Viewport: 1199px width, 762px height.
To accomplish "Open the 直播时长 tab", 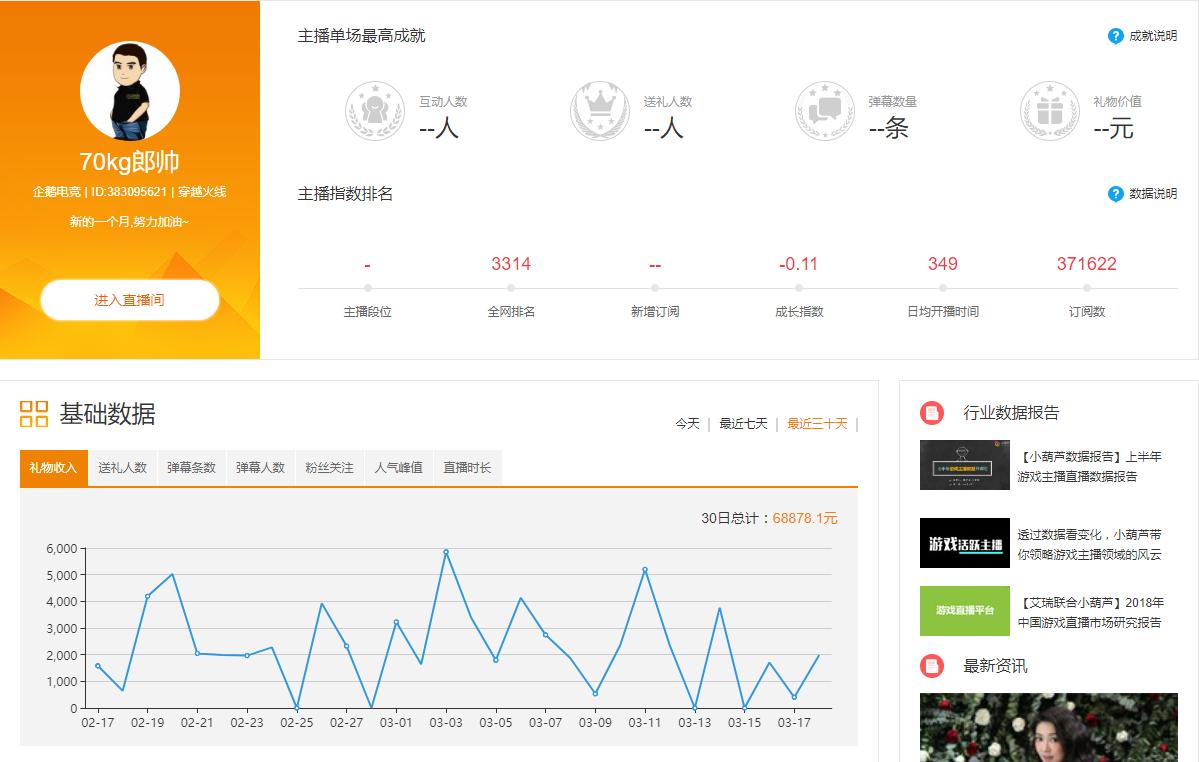I will point(467,468).
